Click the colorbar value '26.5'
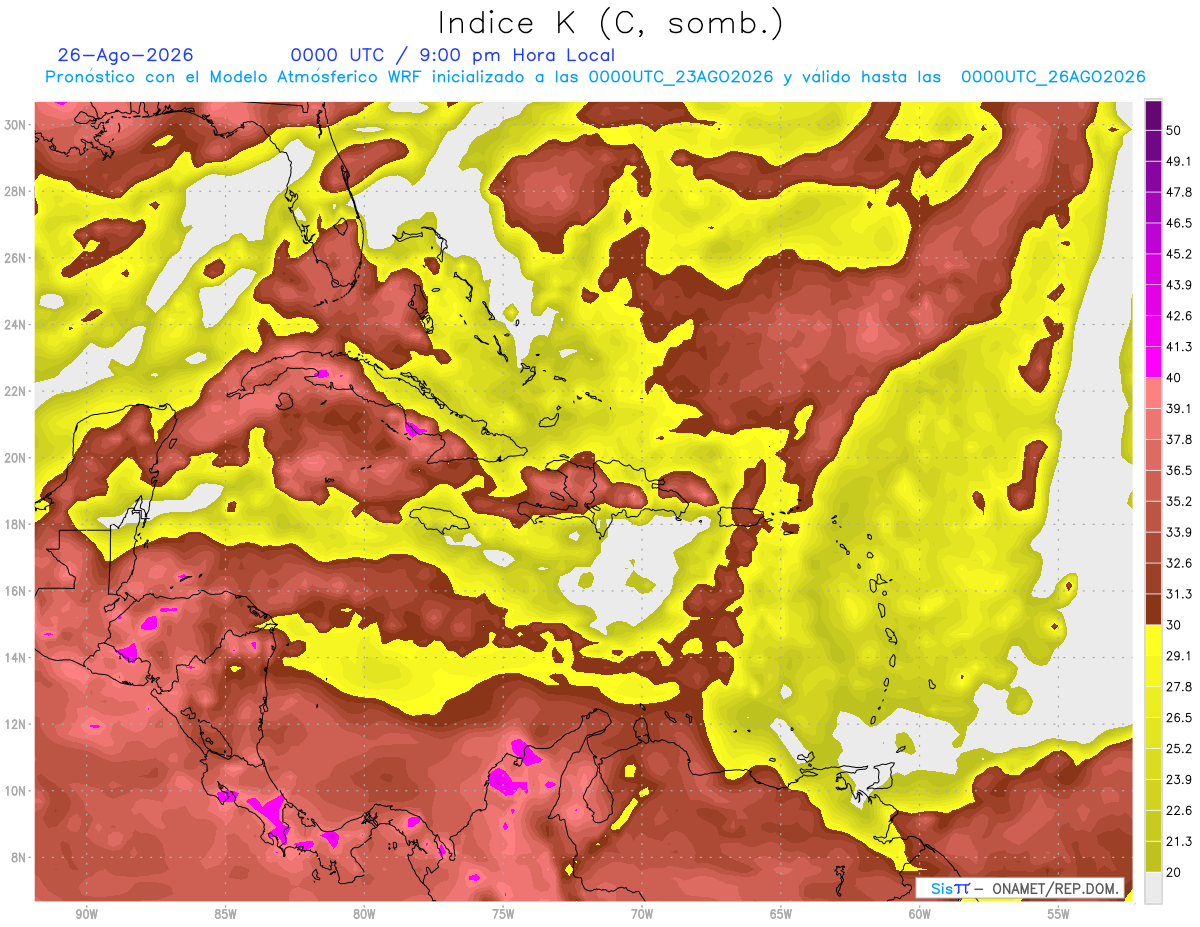 point(1179,718)
